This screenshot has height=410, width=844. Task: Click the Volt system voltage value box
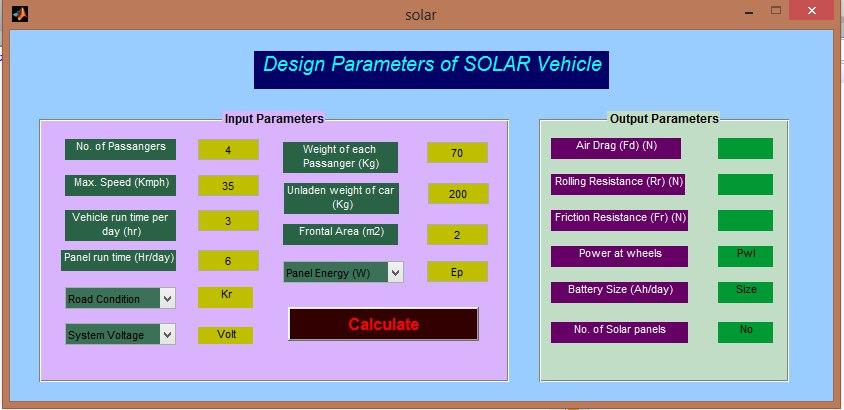click(x=226, y=335)
